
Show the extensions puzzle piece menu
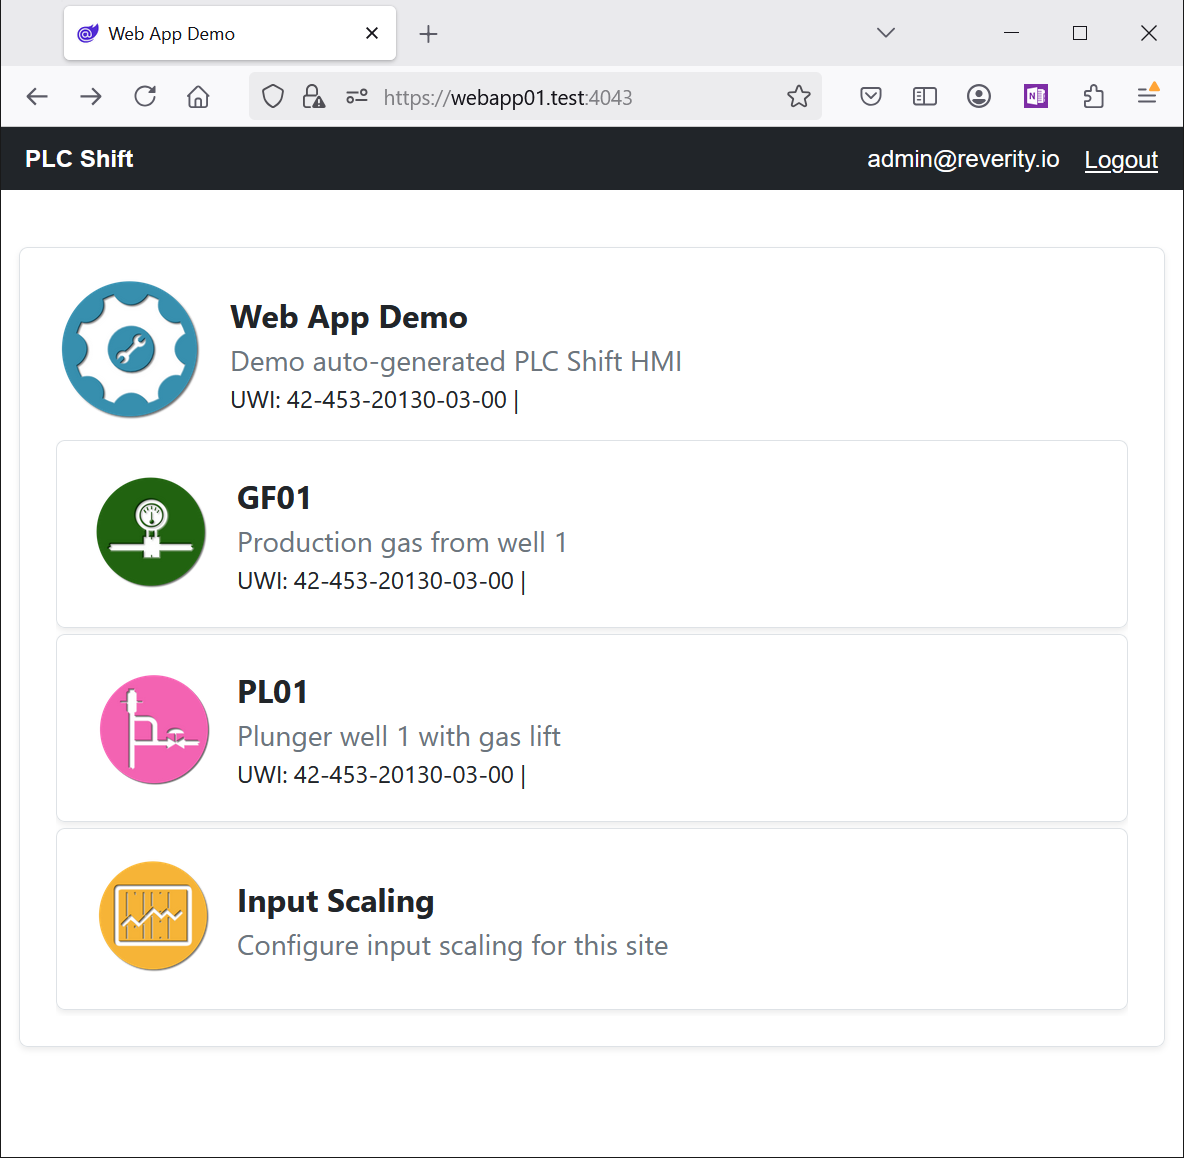point(1093,97)
